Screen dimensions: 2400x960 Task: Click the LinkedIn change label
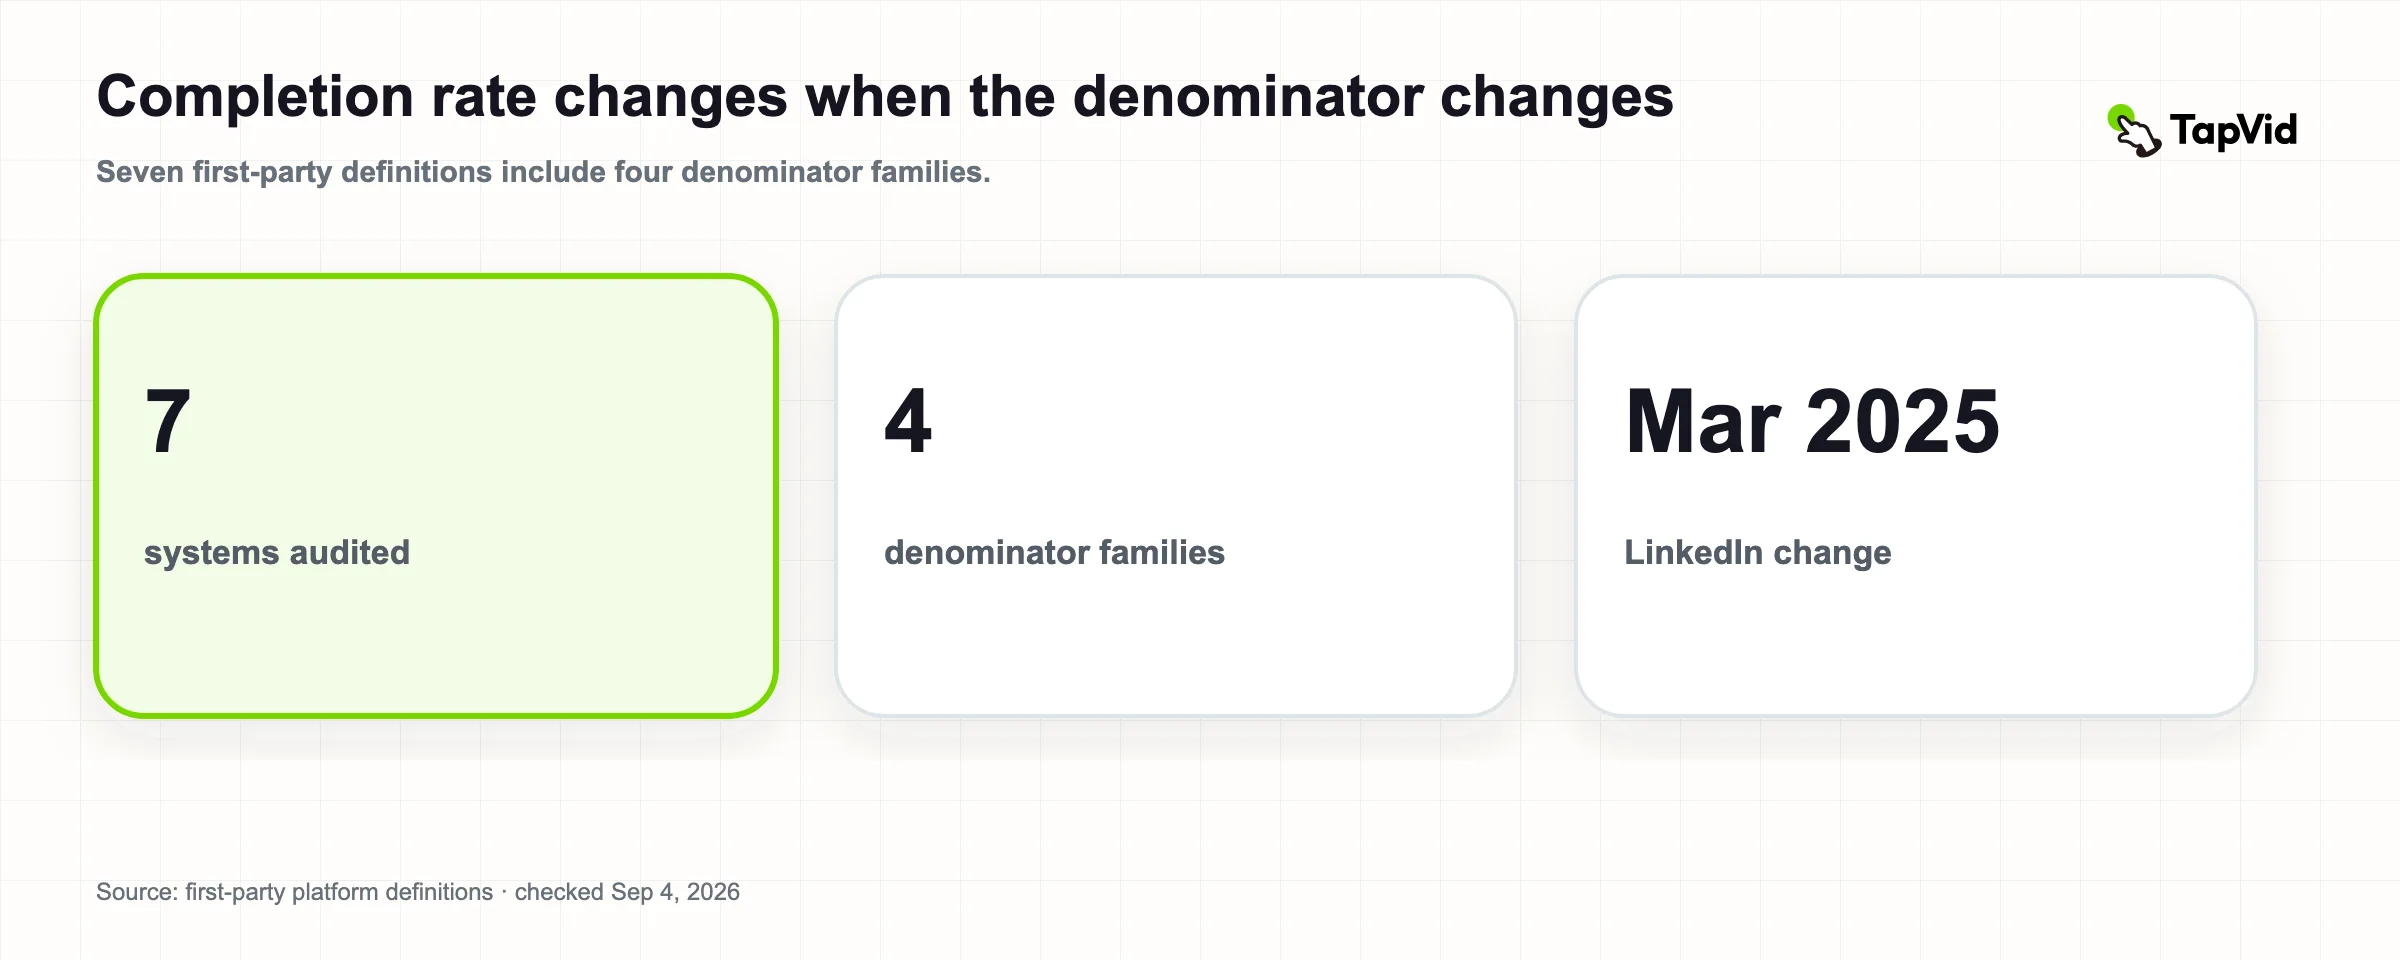point(1757,552)
